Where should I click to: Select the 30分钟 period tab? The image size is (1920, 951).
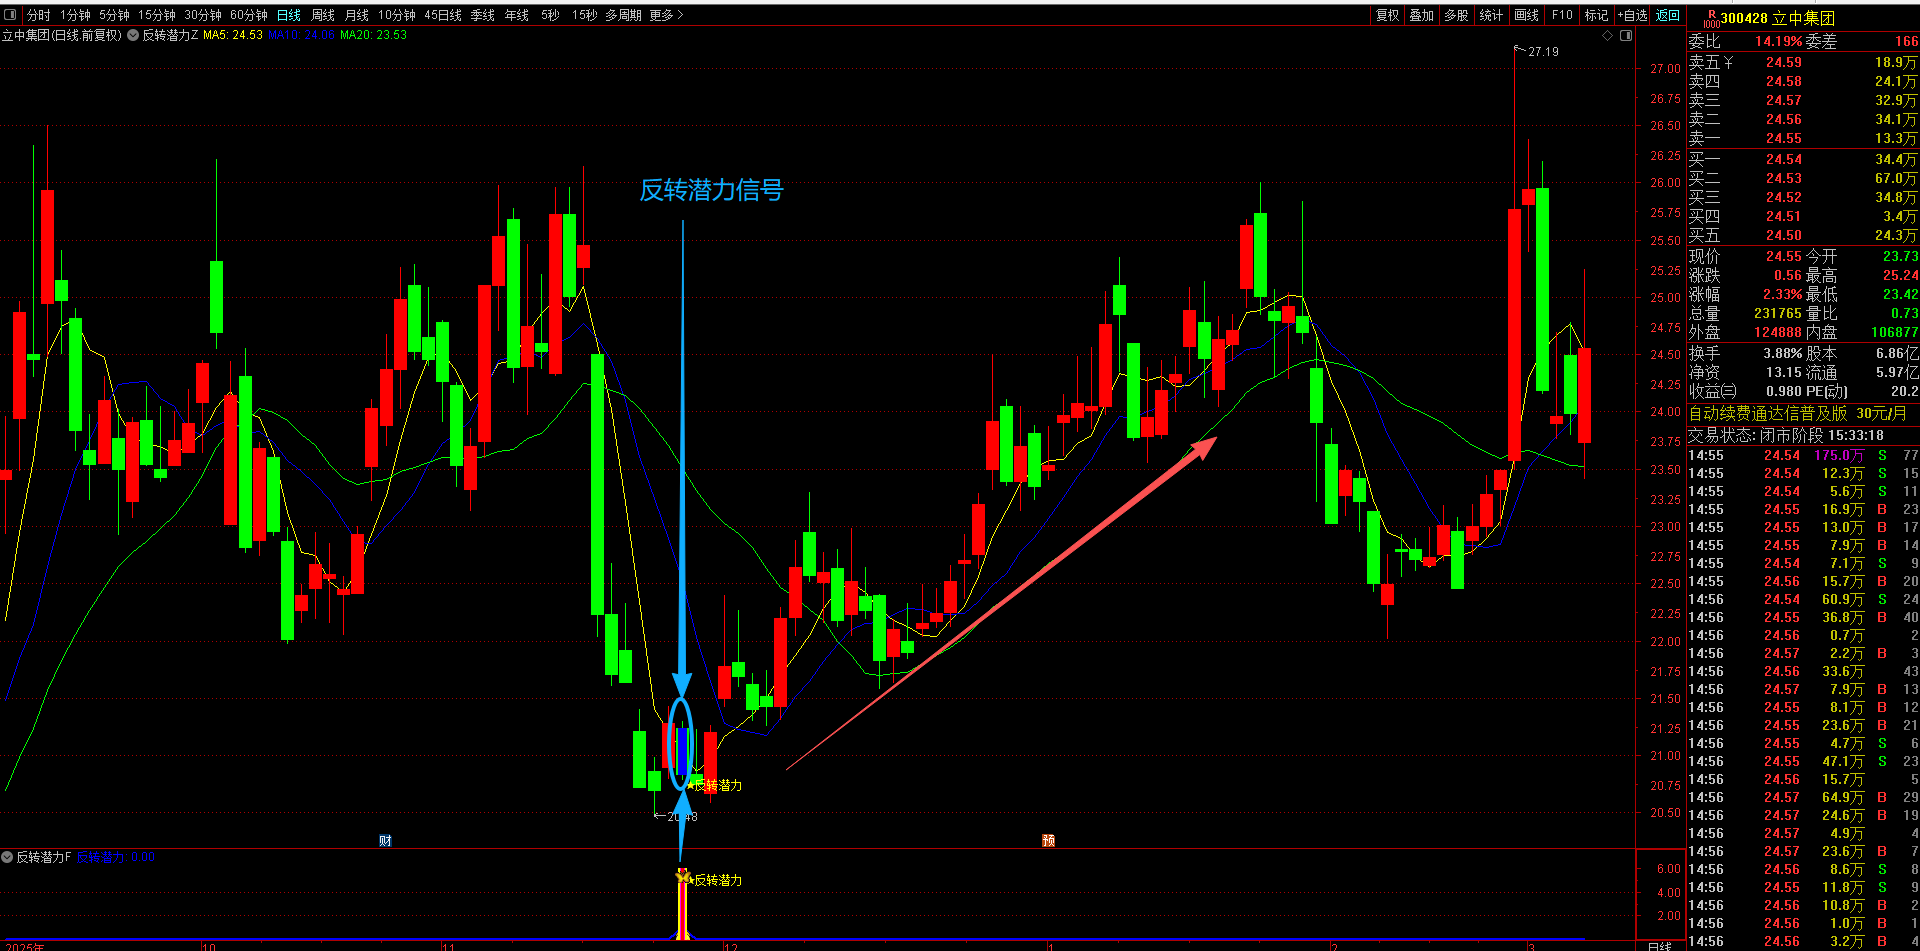coord(202,15)
